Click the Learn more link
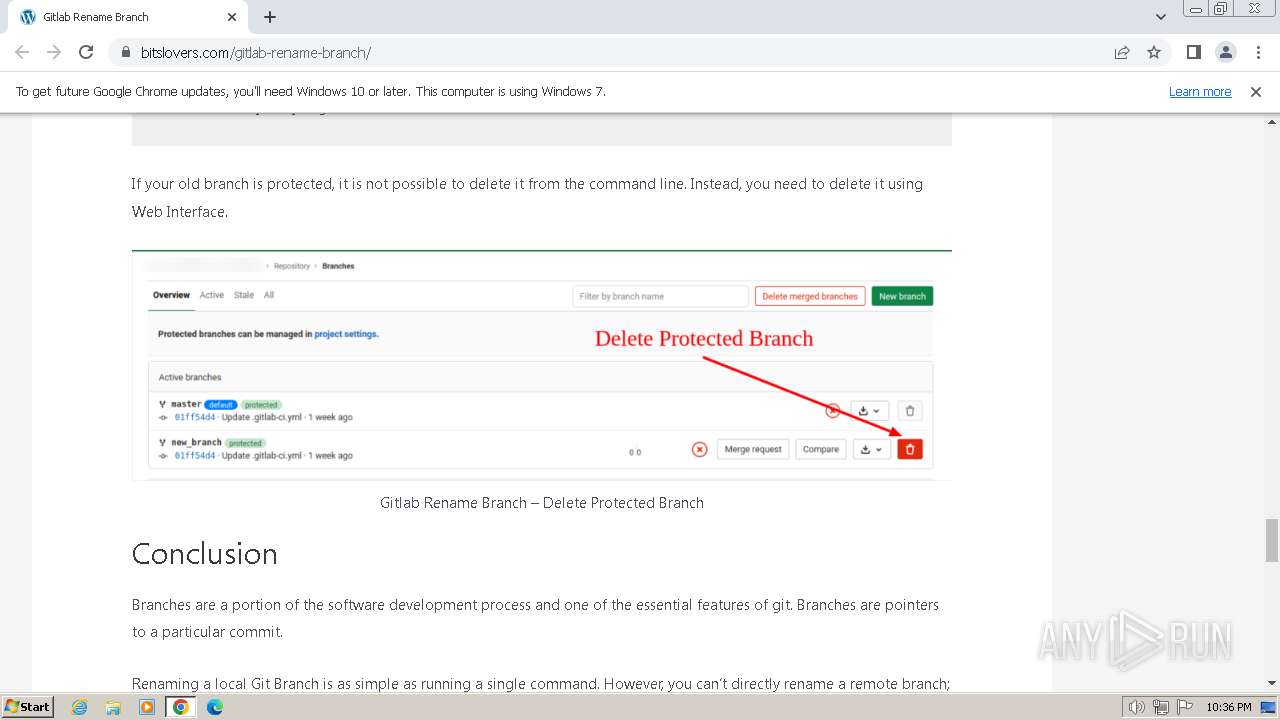Viewport: 1280px width, 720px height. click(x=1200, y=91)
